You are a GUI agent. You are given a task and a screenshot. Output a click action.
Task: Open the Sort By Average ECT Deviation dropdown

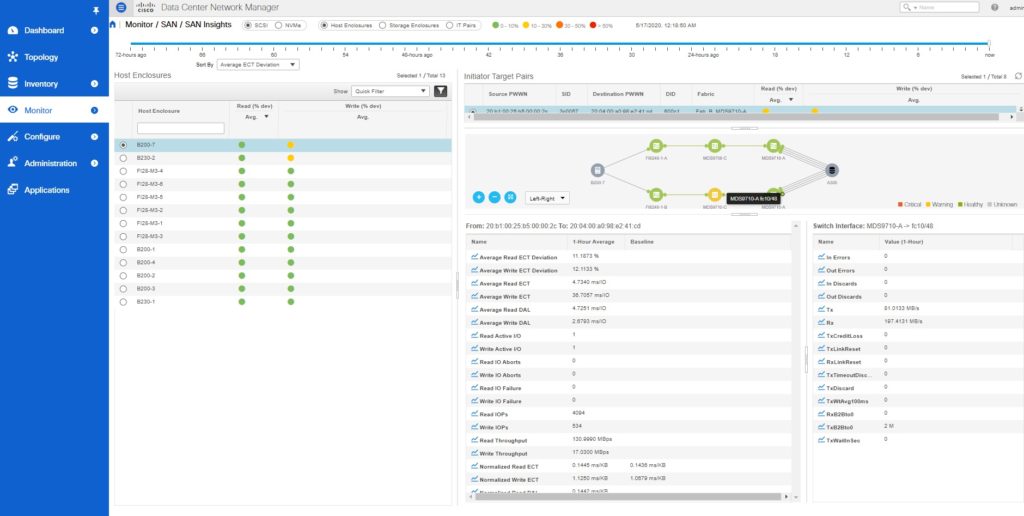click(x=258, y=65)
